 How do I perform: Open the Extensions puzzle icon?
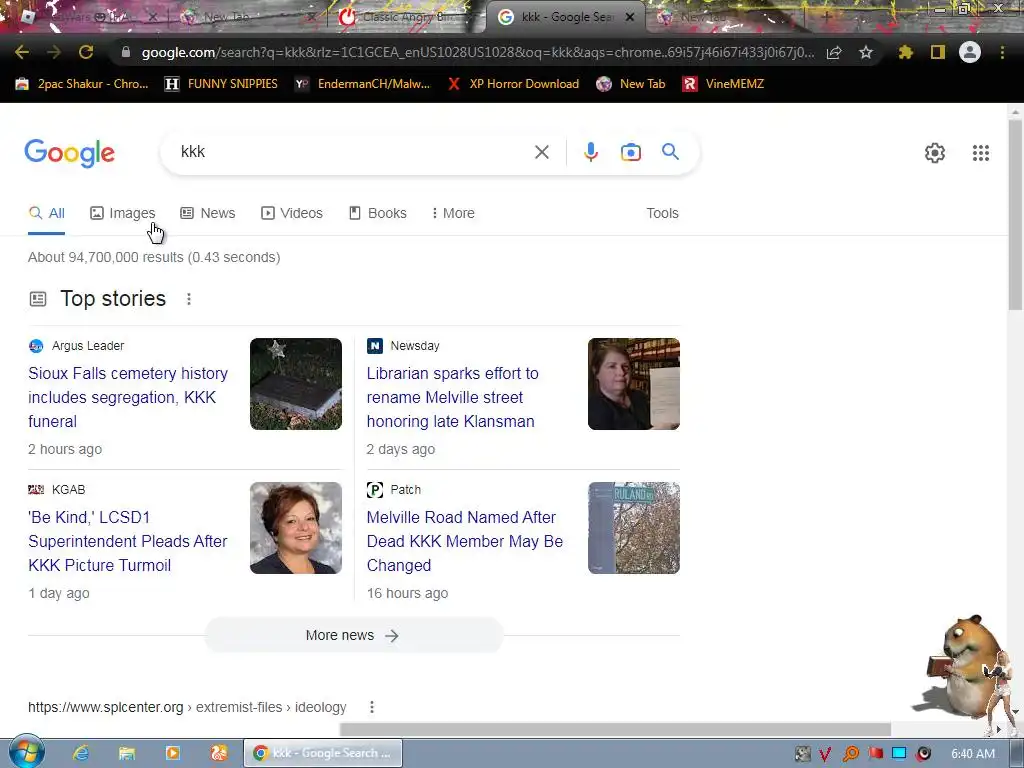pyautogui.click(x=906, y=52)
